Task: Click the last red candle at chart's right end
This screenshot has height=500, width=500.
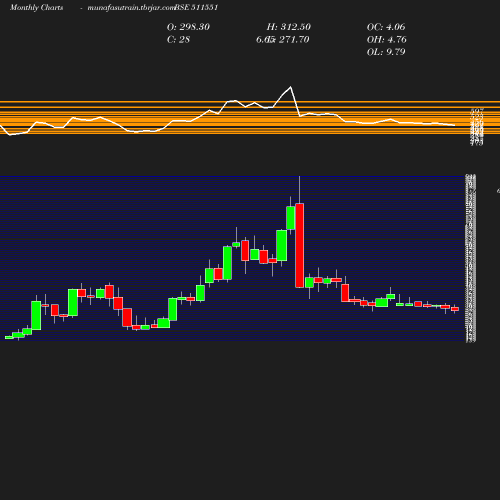Action: [455, 309]
